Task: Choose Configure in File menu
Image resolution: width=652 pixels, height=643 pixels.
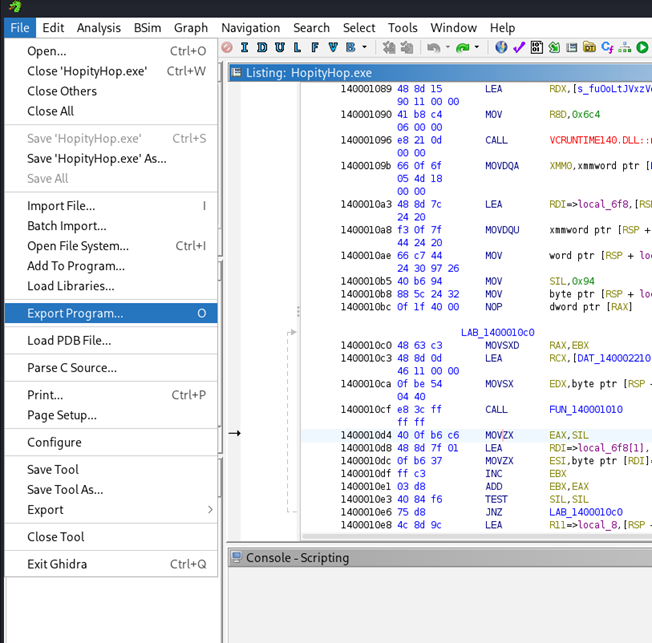Action: point(111,442)
